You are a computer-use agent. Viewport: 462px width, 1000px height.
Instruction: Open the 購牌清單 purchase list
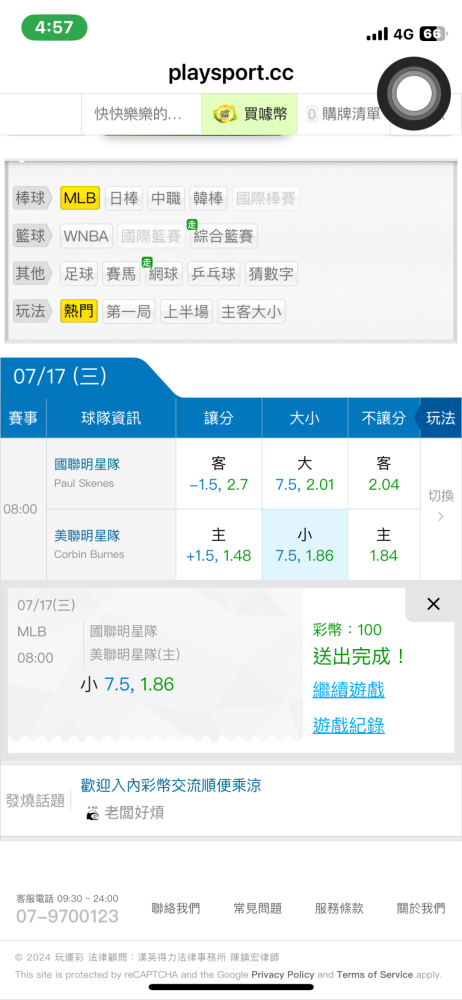coord(344,114)
